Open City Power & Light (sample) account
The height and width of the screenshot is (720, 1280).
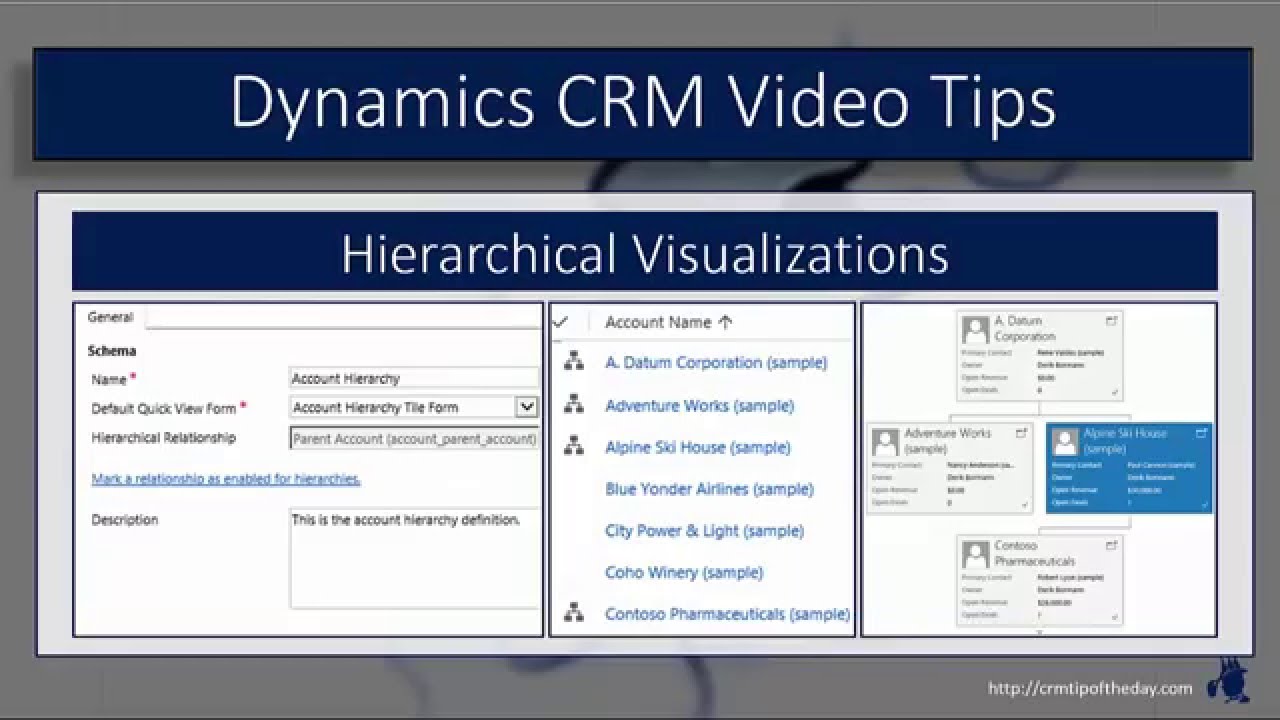[x=704, y=530]
